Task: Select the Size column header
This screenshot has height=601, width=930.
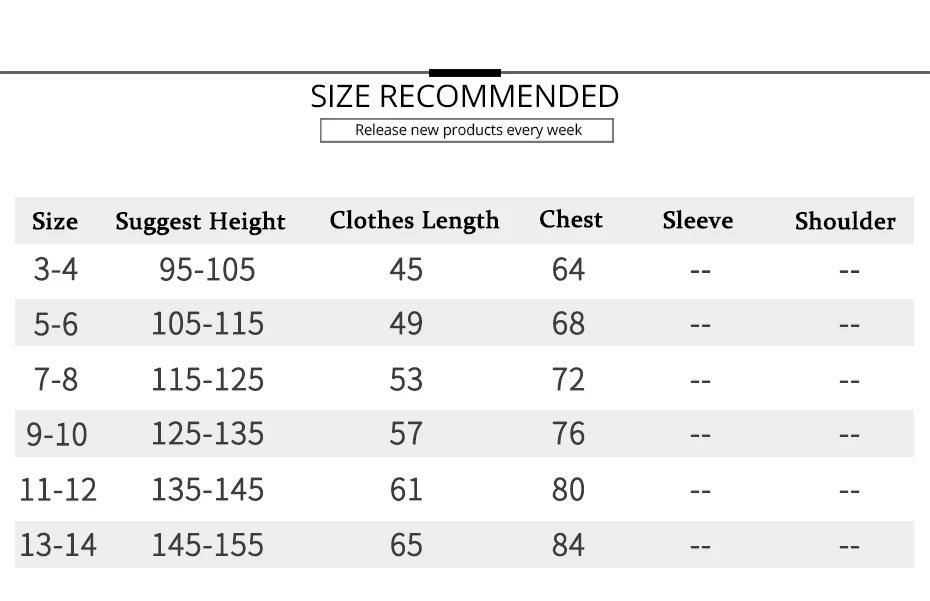Action: pyautogui.click(x=55, y=221)
